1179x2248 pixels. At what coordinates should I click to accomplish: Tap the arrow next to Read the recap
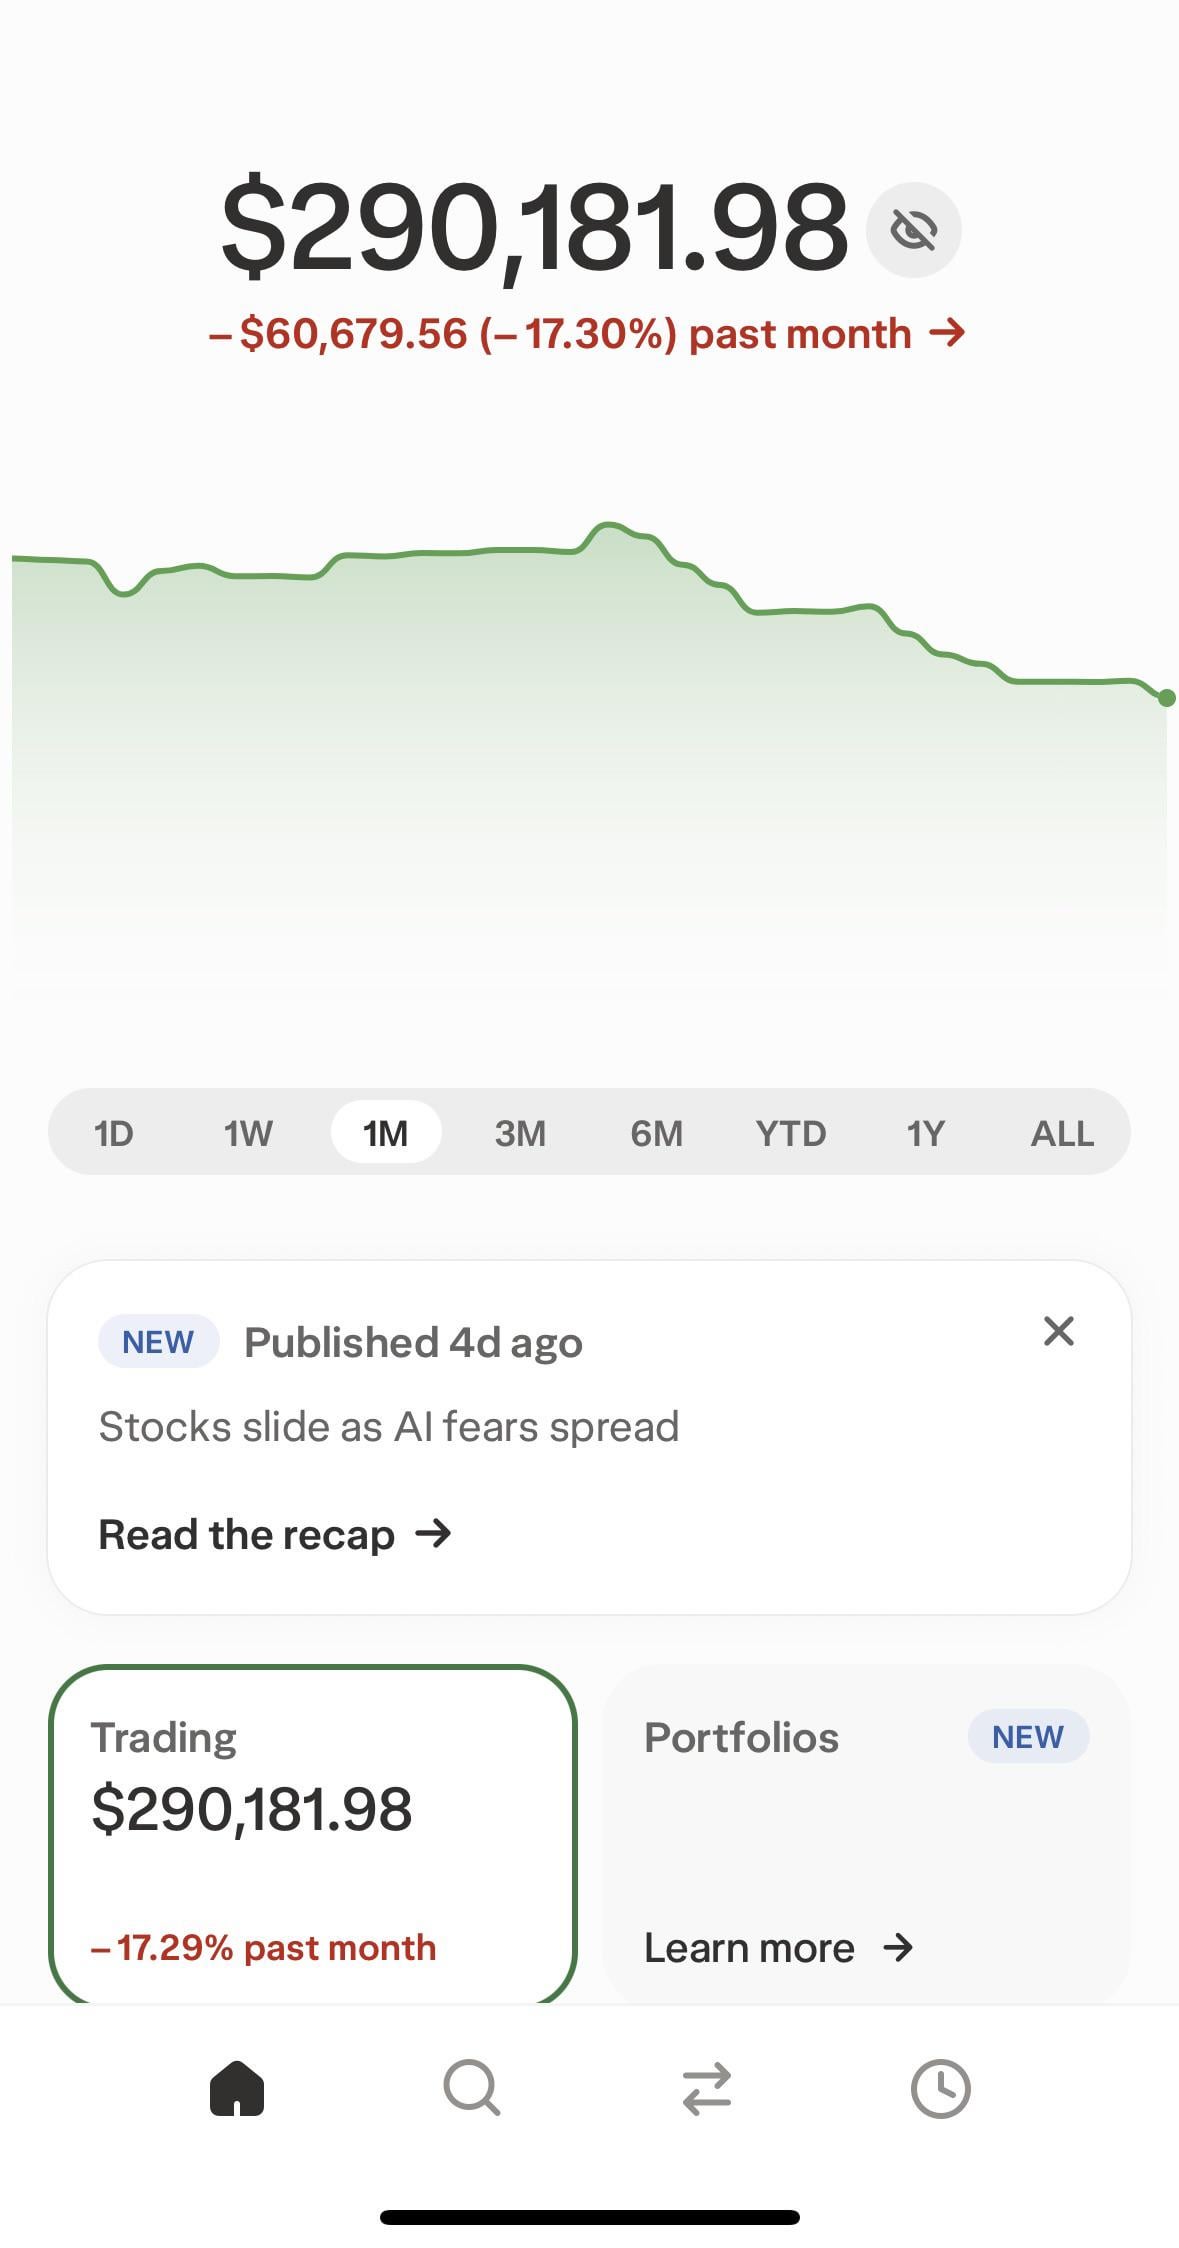433,1533
